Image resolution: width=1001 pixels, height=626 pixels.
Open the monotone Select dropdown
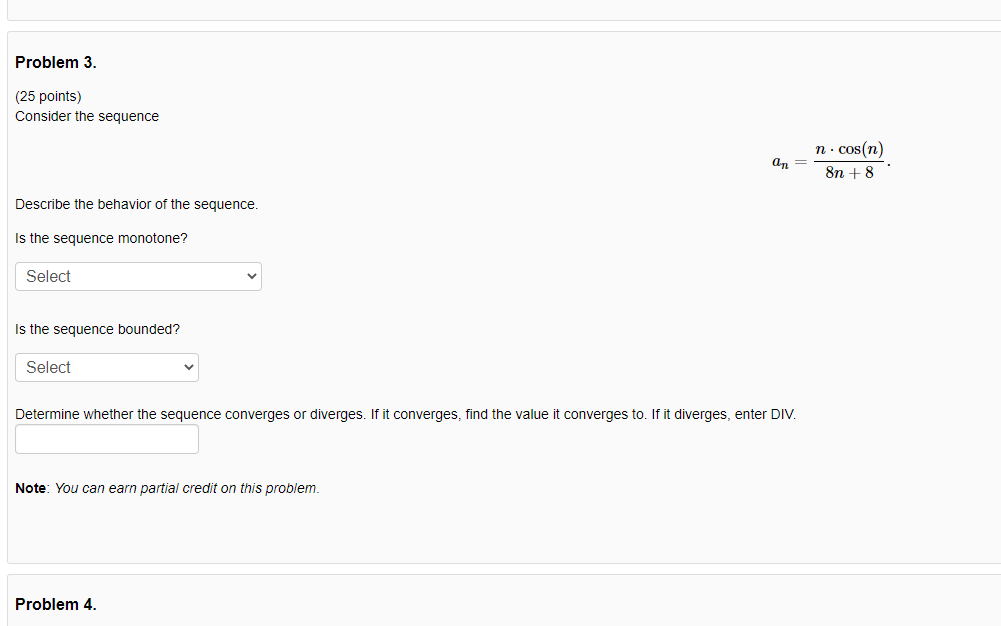point(137,276)
